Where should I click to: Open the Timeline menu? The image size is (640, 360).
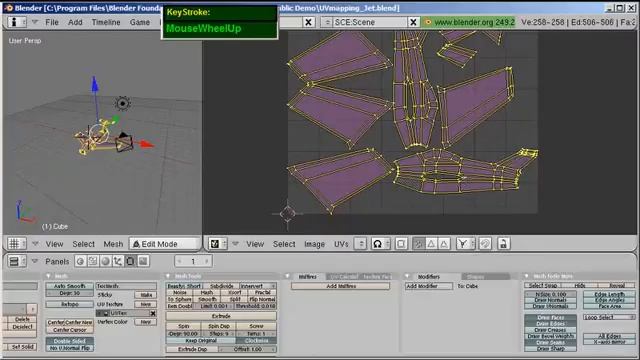(106, 22)
